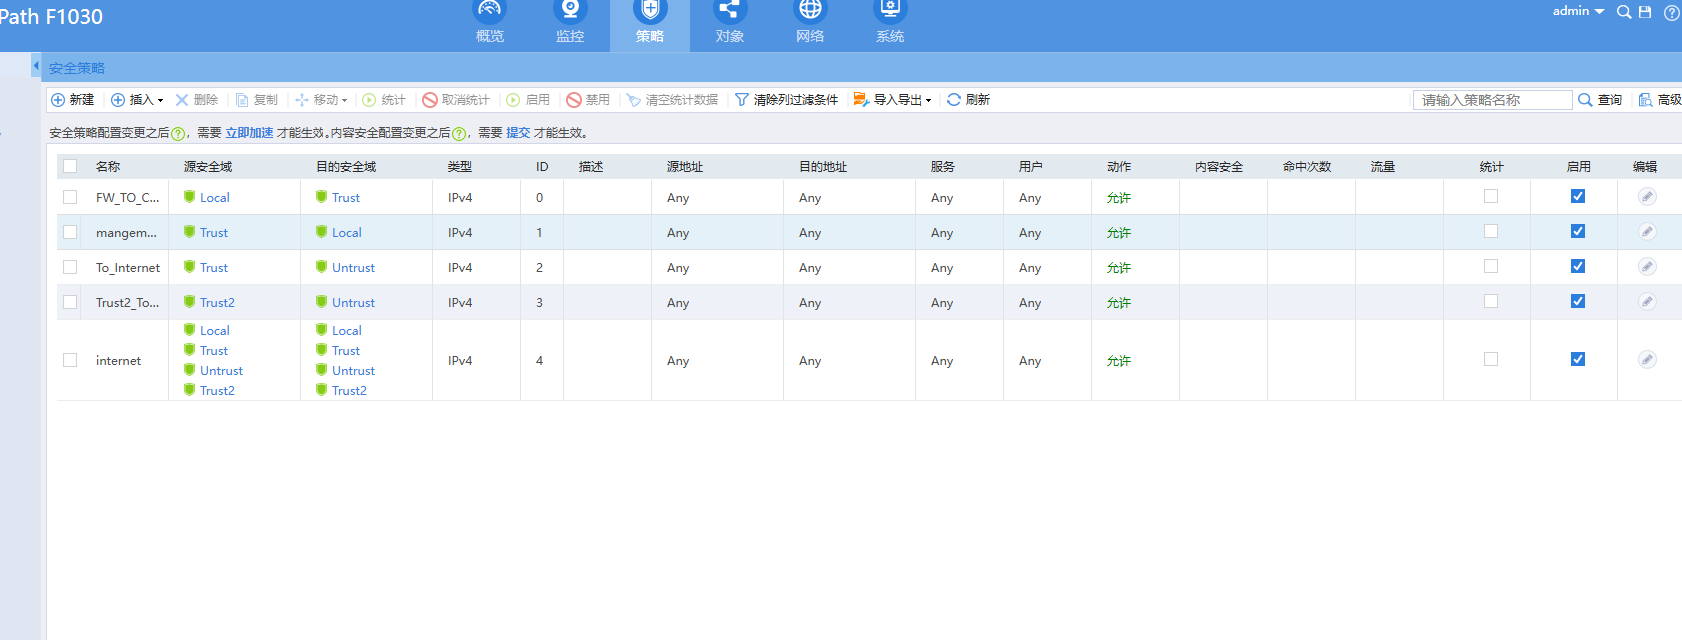Viewport: 1682px width, 640px height.
Task: Open the admin user dropdown
Action: [x=1578, y=11]
